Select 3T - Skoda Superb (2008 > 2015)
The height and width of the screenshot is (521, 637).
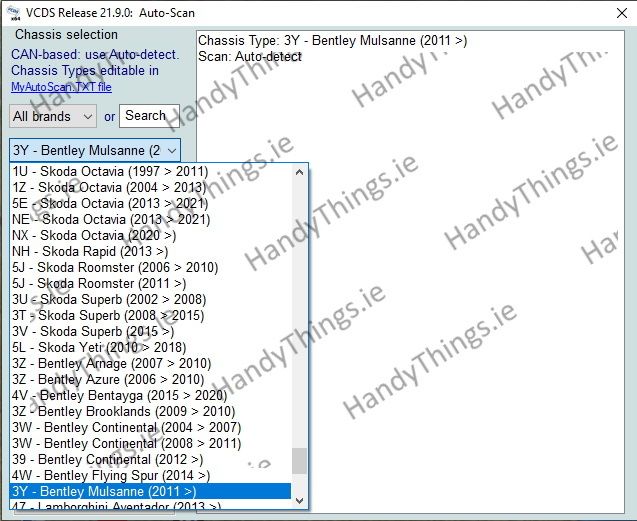[x=150, y=315]
